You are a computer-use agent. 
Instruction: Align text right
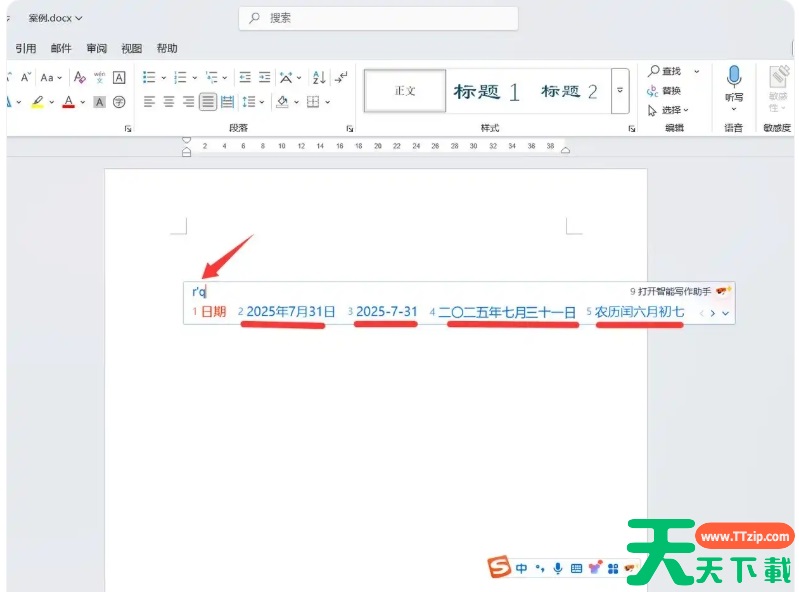pos(189,102)
